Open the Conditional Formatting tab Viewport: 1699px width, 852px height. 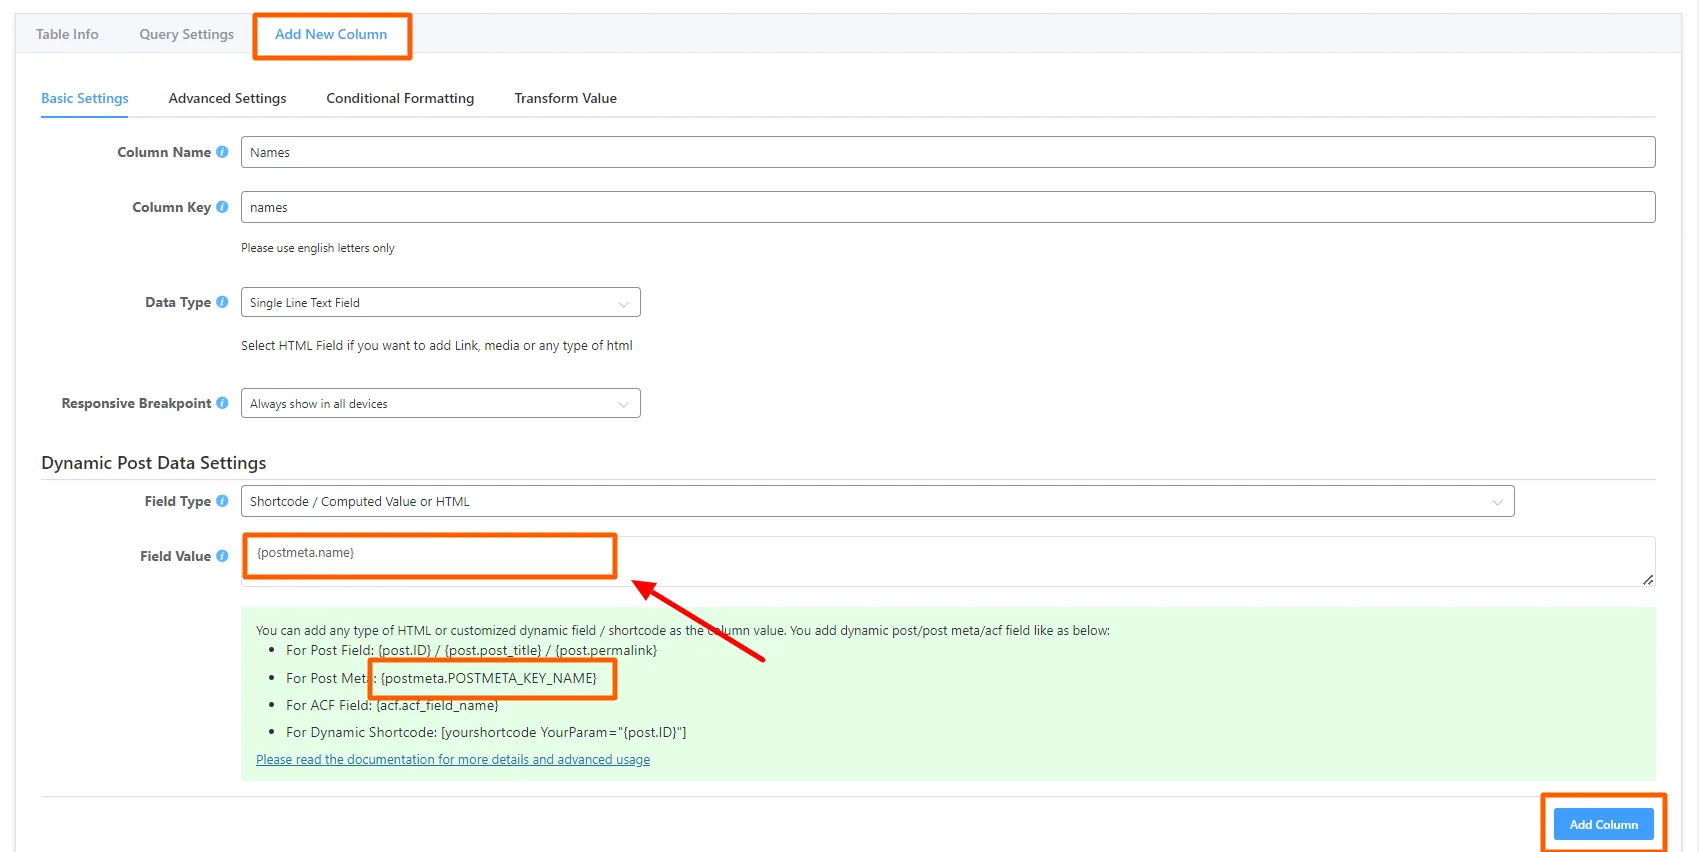[400, 98]
